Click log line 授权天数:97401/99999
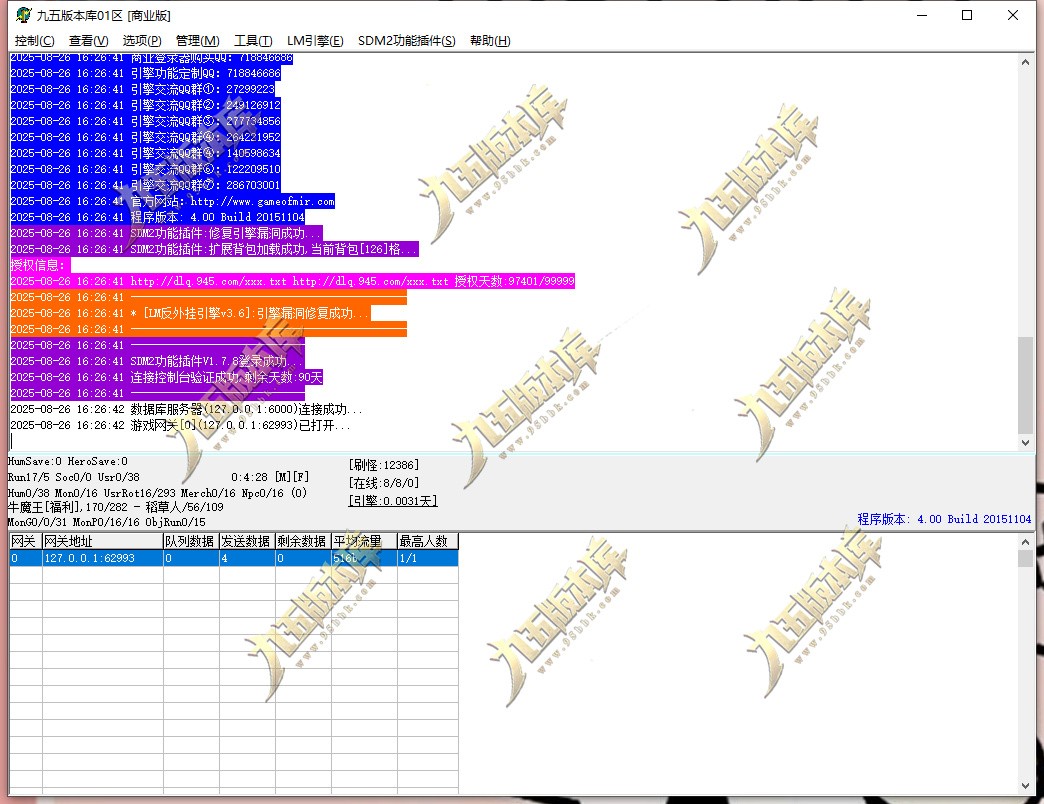Screen dimensions: 1044x804 coord(292,281)
